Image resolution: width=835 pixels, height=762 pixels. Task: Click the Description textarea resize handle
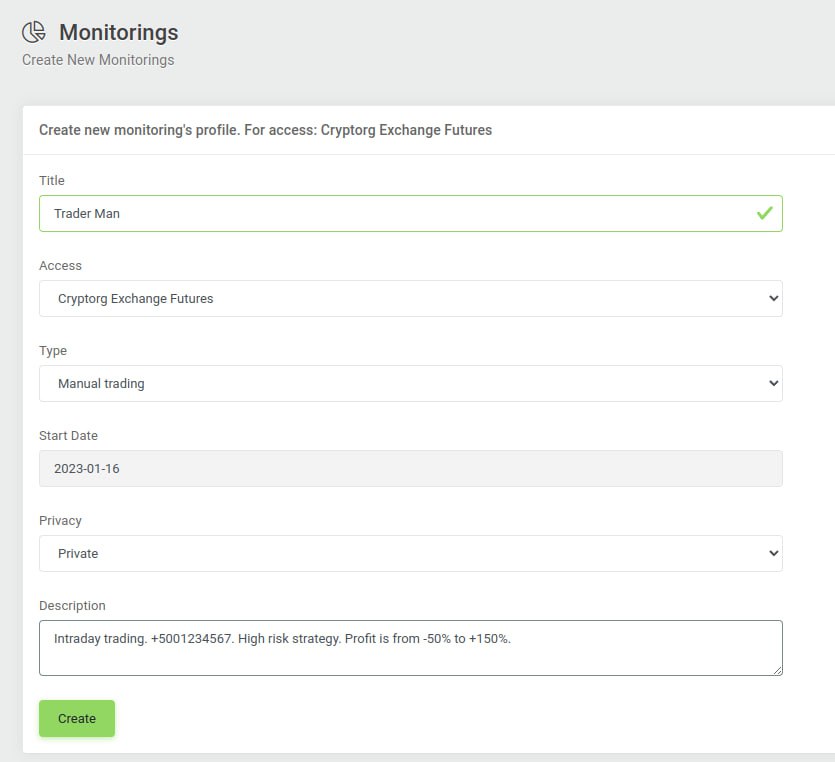(777, 670)
